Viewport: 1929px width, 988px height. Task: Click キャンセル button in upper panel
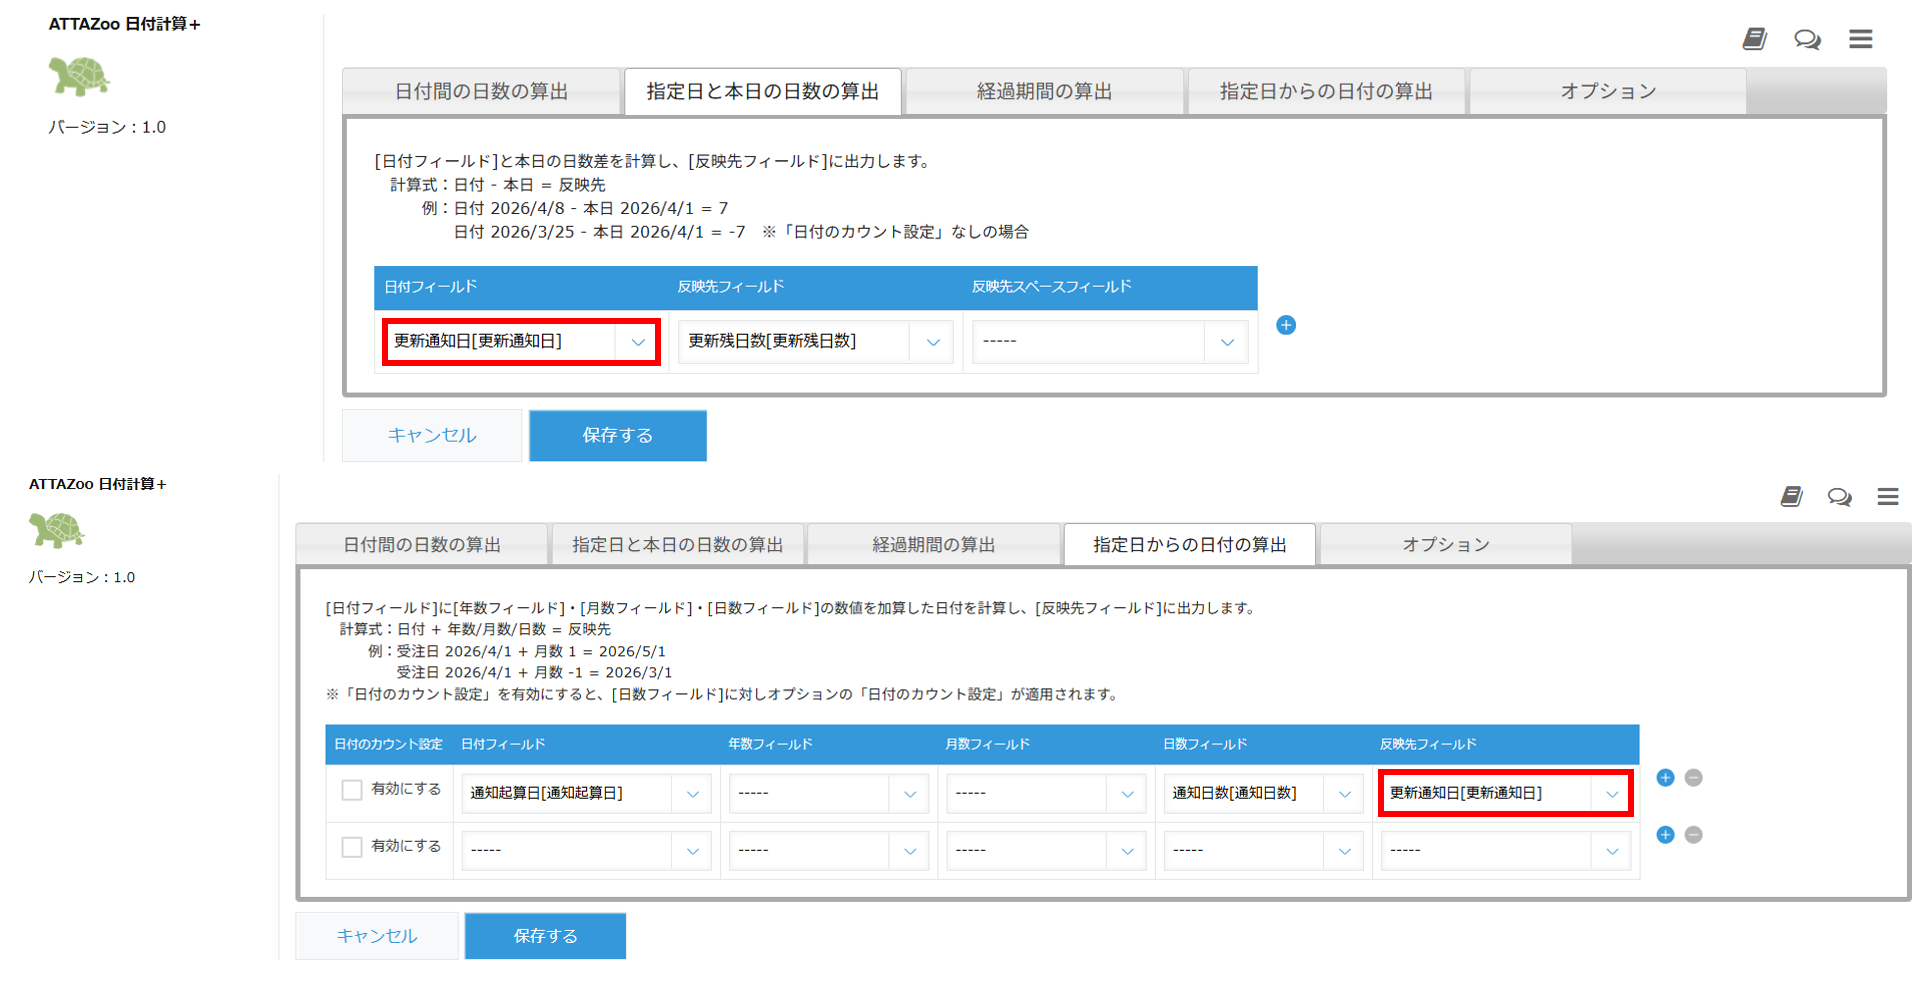[x=432, y=435]
